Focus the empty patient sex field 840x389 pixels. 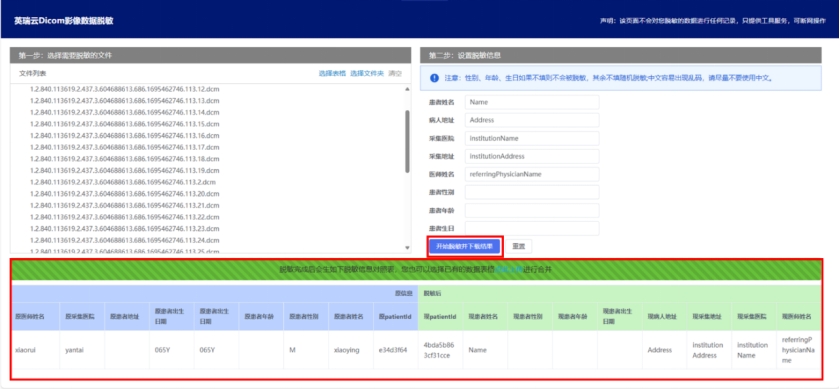[x=532, y=192]
